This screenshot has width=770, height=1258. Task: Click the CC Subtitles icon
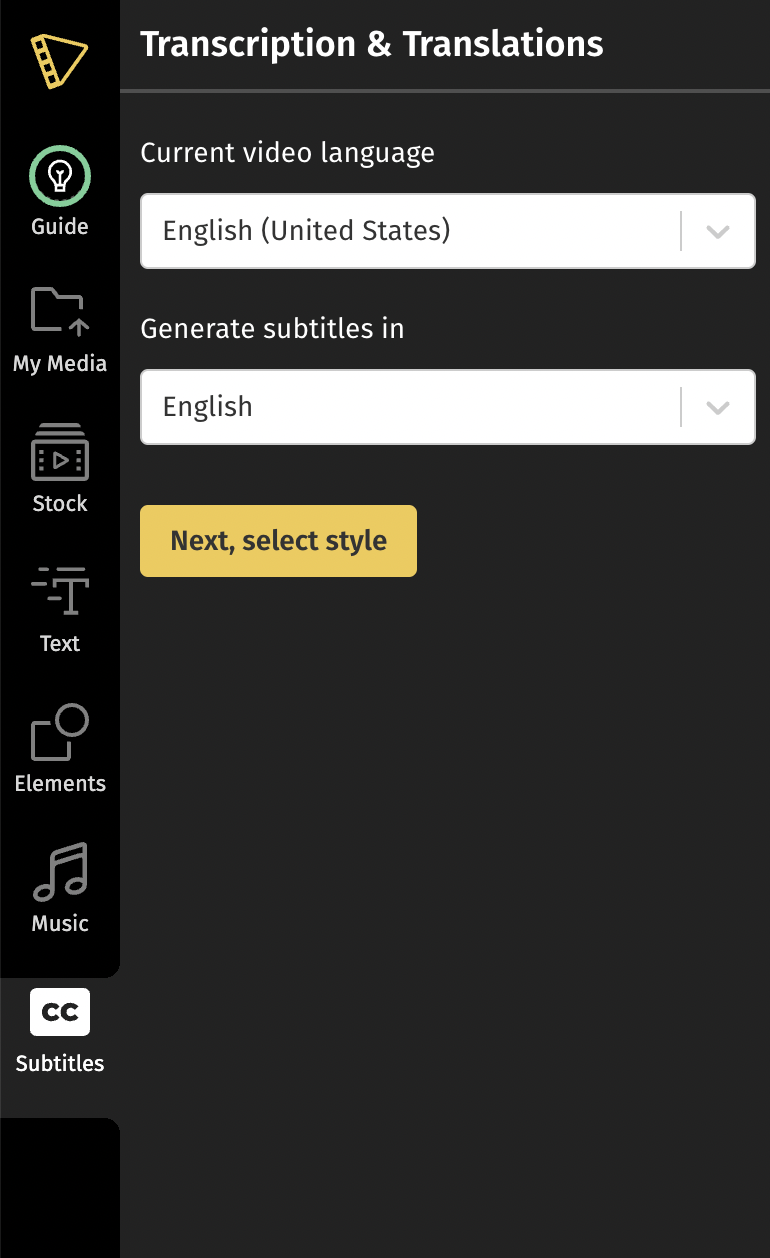(x=60, y=1012)
